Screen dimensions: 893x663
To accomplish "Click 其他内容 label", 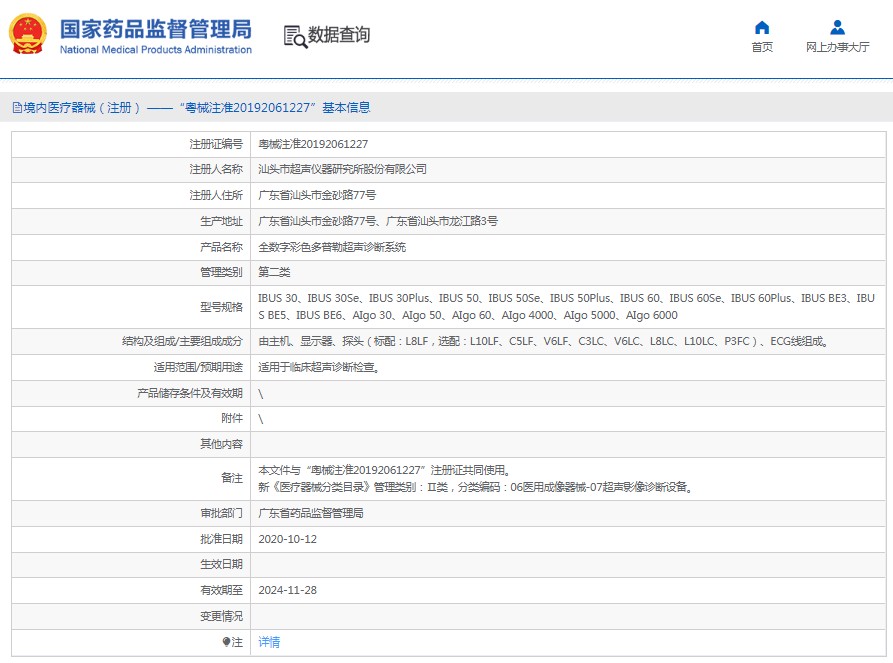I will (221, 444).
